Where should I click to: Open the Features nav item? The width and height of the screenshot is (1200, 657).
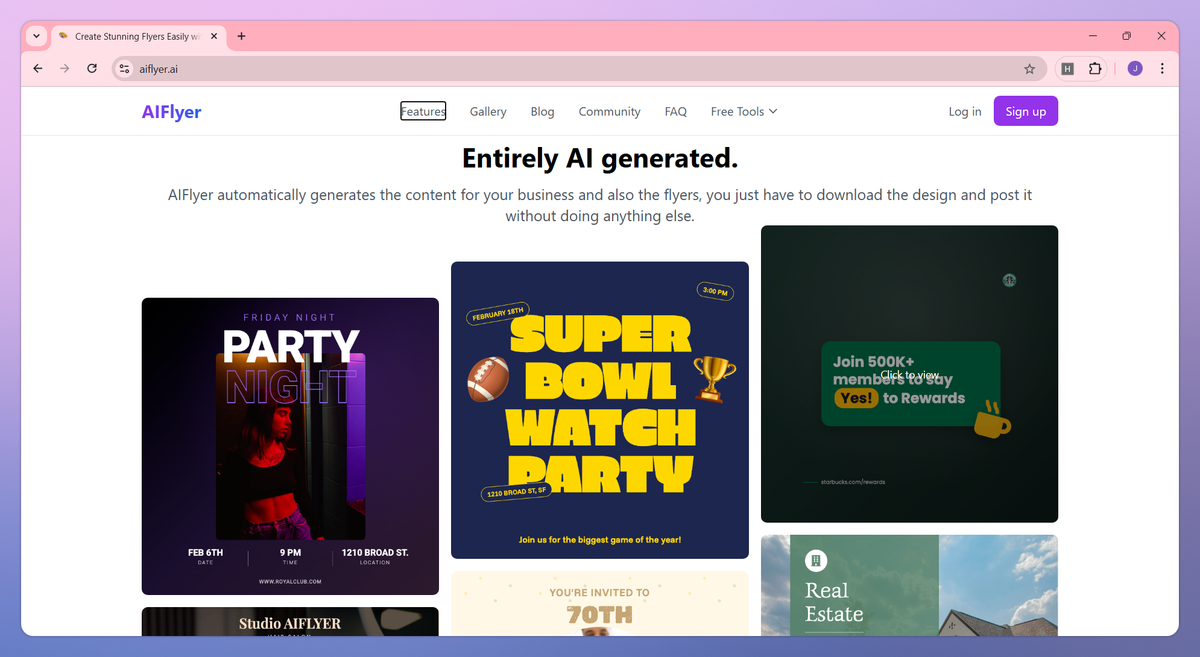point(423,112)
